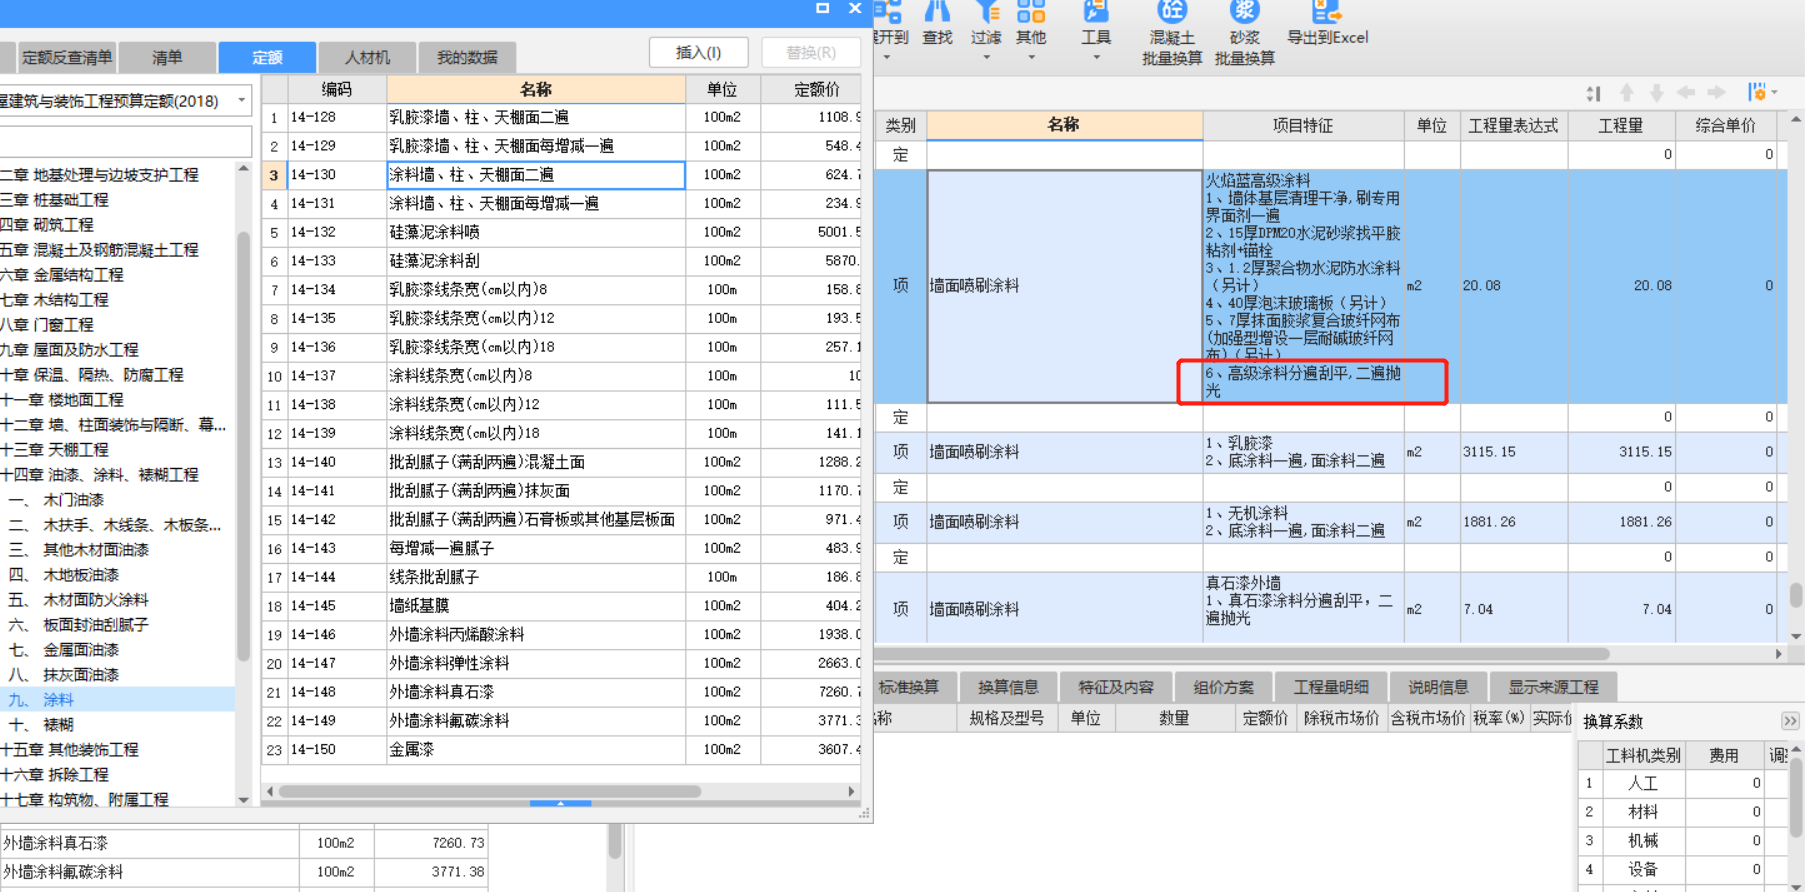Select quota row 14-128 乳胶漆墙、柱、天棚面二遍
1805x892 pixels.
pyautogui.click(x=561, y=117)
